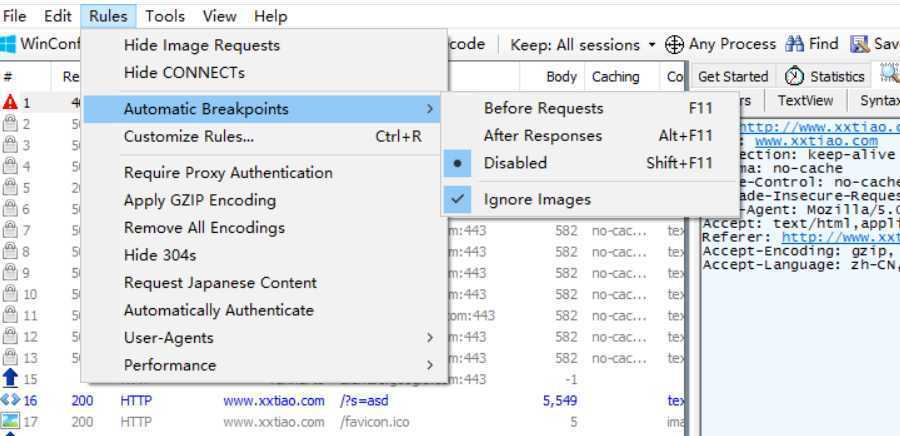
Task: Expand the User-Agents submenu
Action: pyautogui.click(x=265, y=338)
